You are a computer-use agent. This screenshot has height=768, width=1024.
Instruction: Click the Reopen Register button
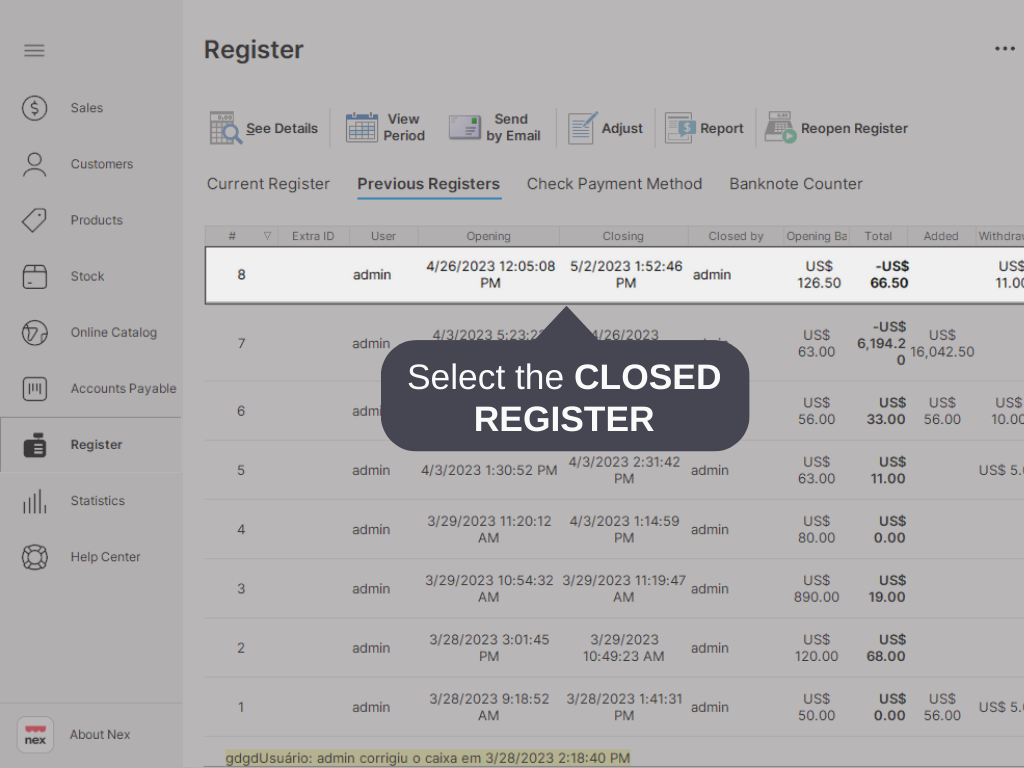[836, 127]
